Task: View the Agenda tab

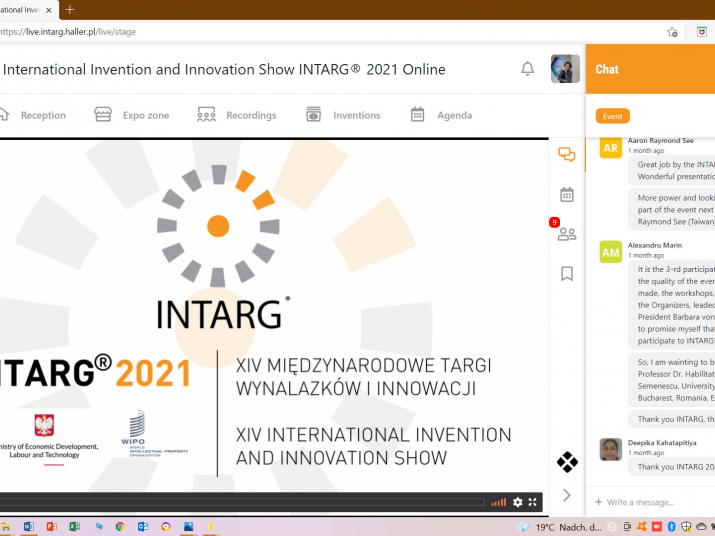Action: (x=442, y=115)
